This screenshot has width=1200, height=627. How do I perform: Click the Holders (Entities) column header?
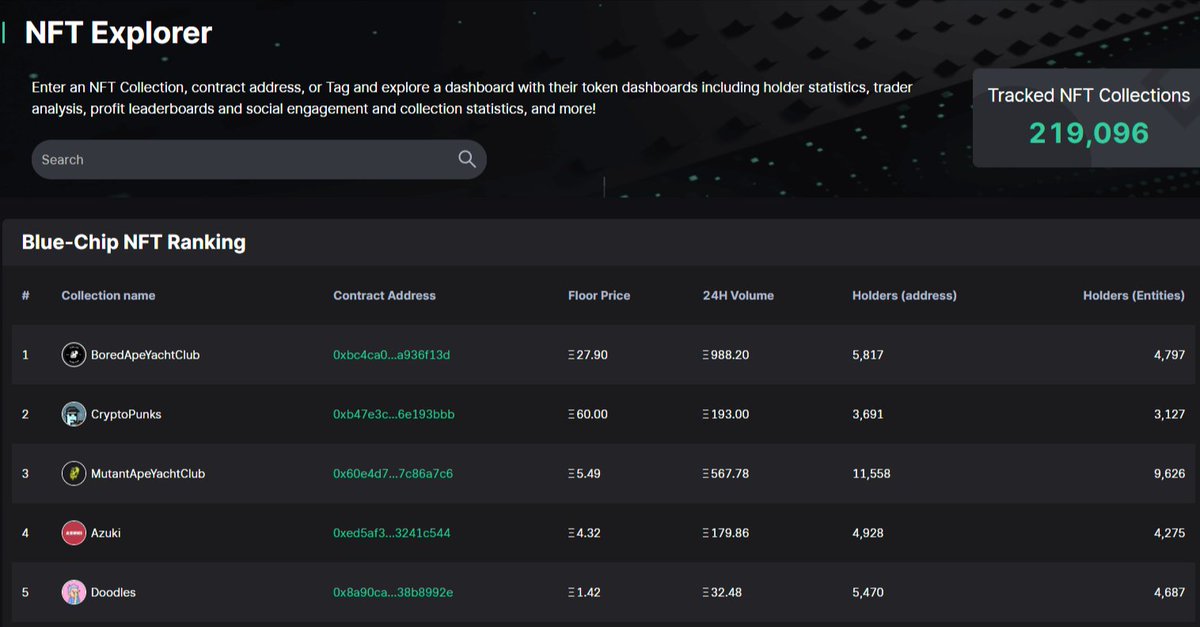pyautogui.click(x=1134, y=295)
